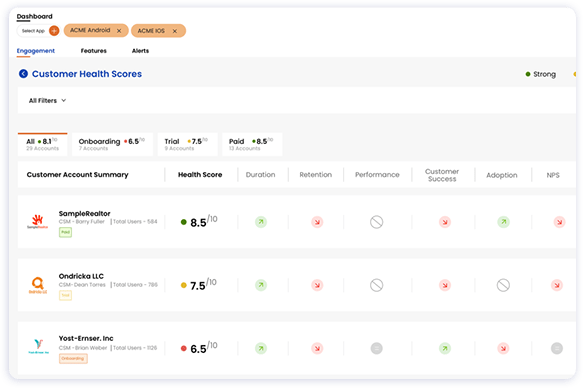Click the Dashboard title
The image size is (583, 388).
(x=35, y=16)
